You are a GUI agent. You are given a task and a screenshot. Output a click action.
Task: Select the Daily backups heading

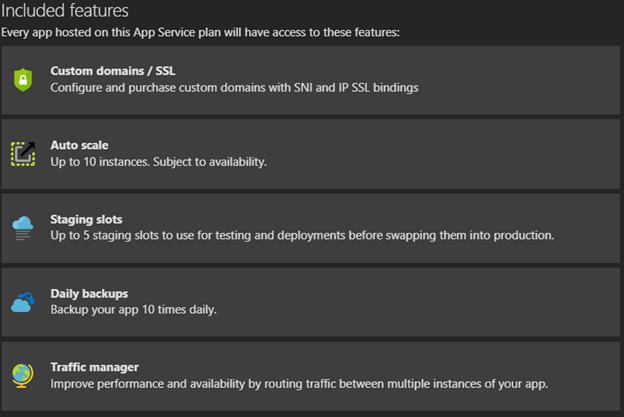coord(89,293)
